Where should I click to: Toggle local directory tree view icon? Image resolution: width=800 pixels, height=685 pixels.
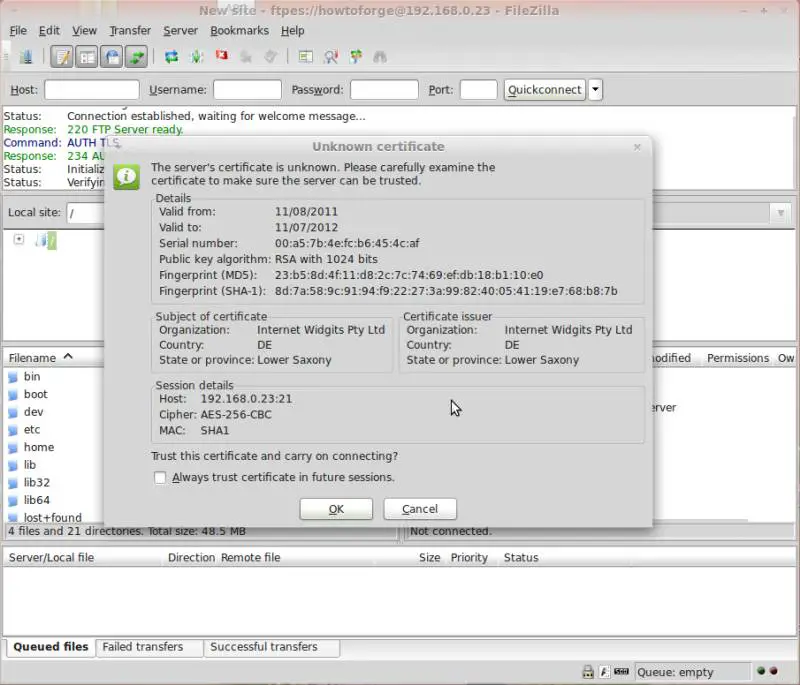pyautogui.click(x=87, y=57)
